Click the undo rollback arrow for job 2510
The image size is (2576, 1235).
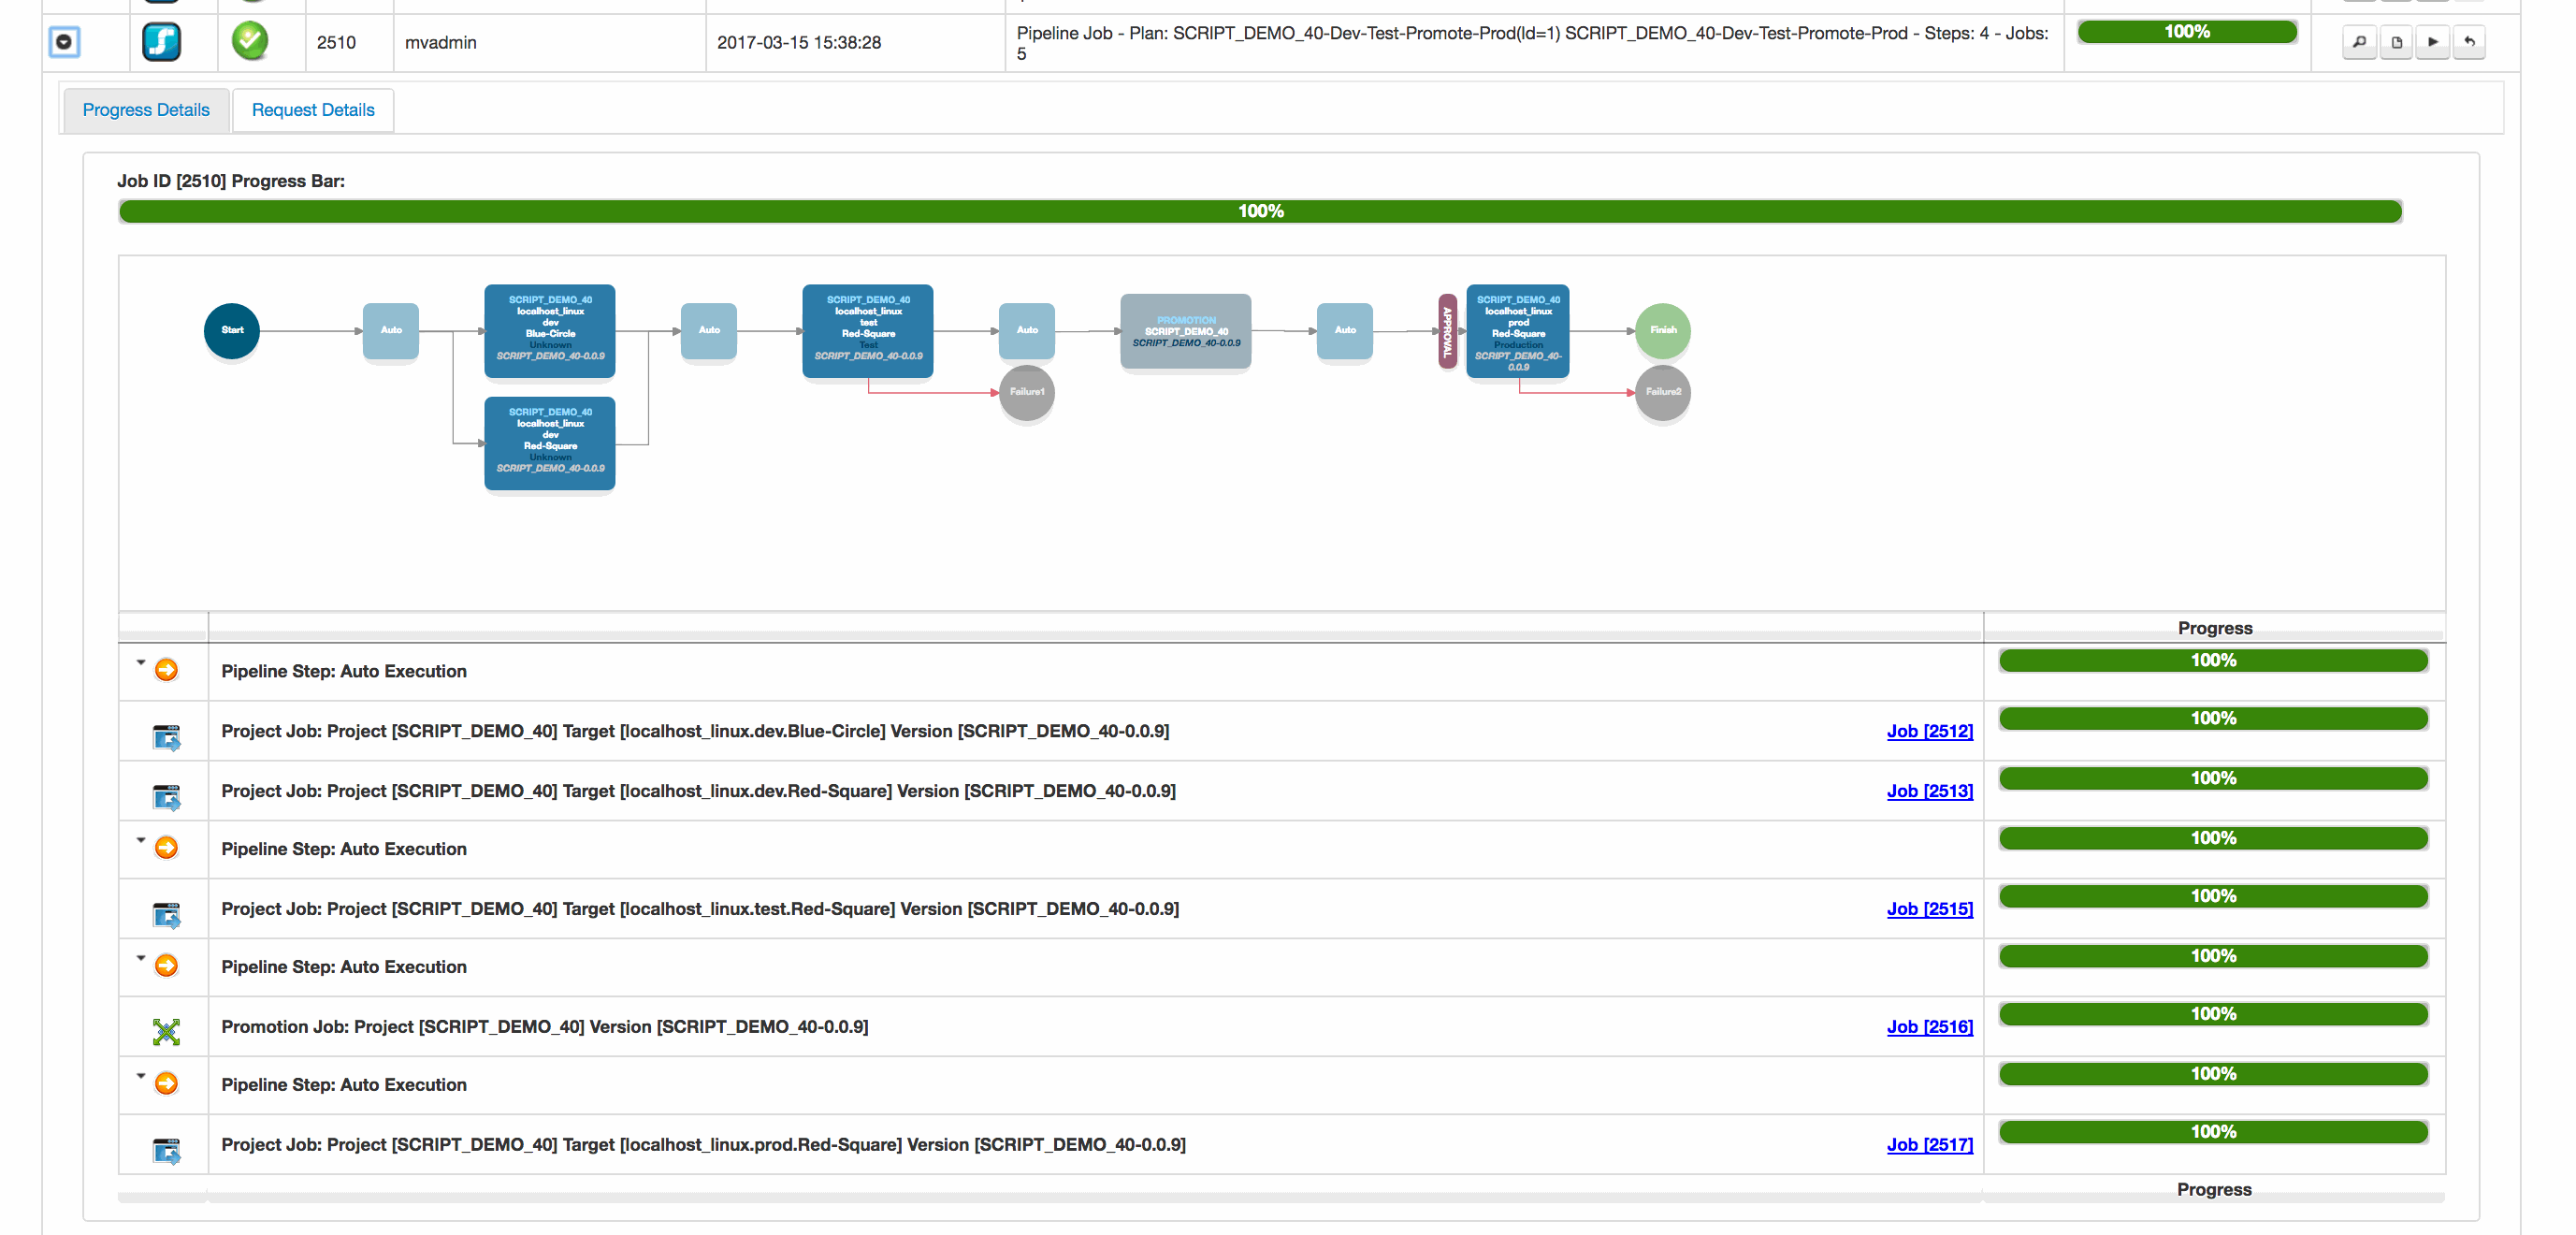coord(2470,42)
